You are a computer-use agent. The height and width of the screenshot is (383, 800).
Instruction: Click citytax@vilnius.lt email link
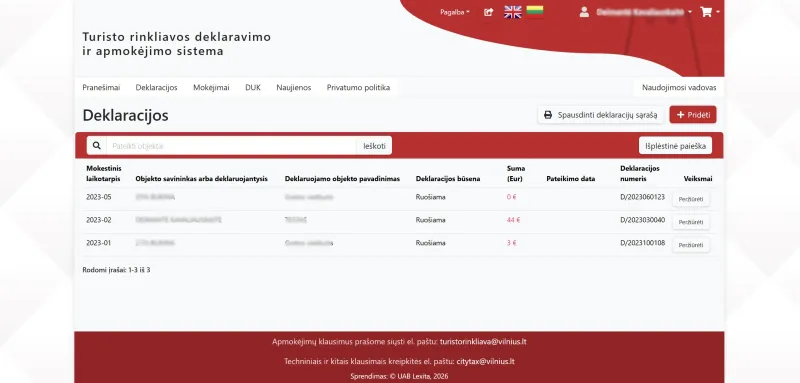[485, 361]
